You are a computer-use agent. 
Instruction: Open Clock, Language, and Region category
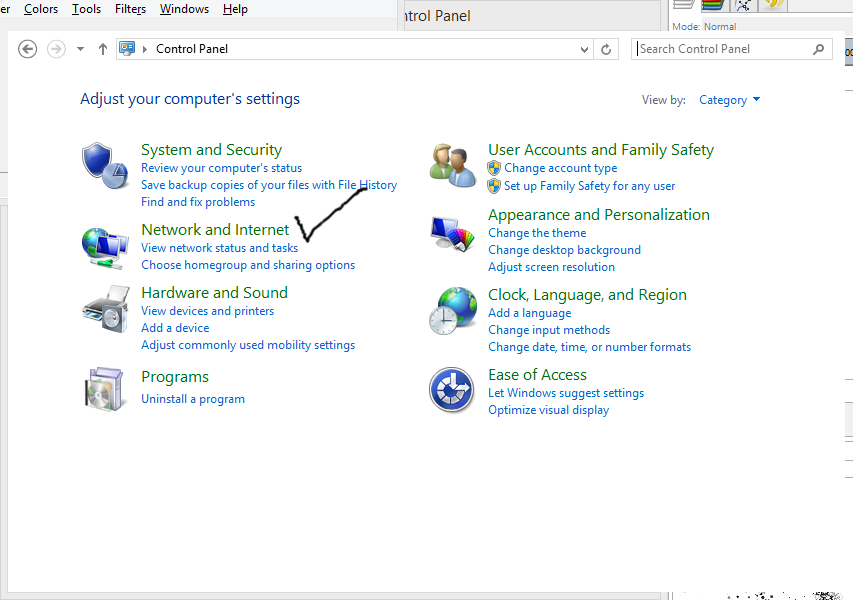588,295
